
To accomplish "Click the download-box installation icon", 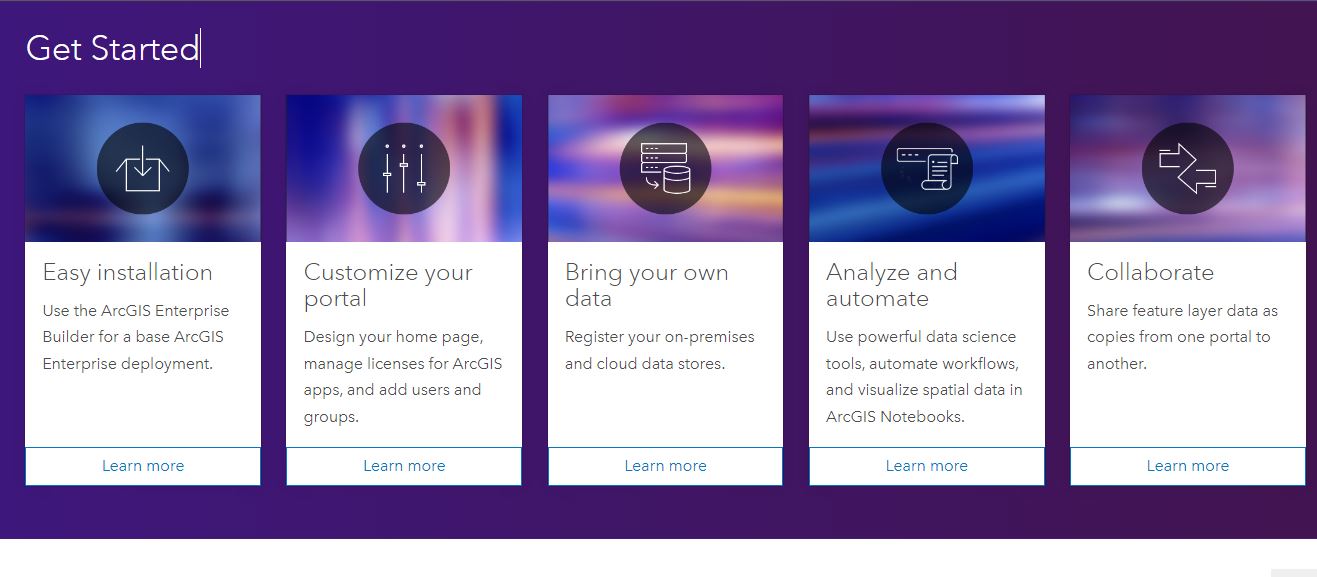I will [x=142, y=168].
